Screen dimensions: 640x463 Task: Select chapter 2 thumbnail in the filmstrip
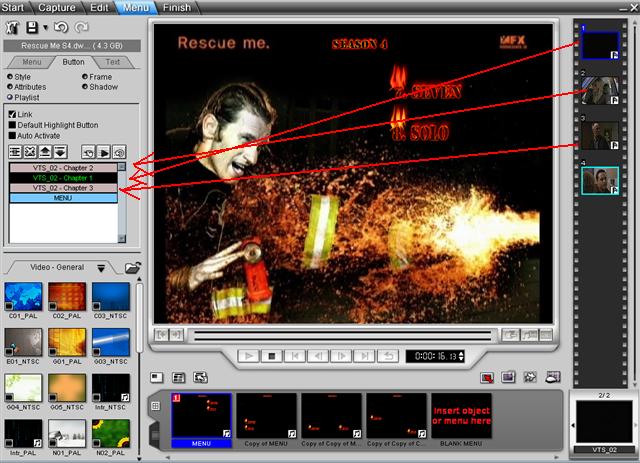[600, 90]
